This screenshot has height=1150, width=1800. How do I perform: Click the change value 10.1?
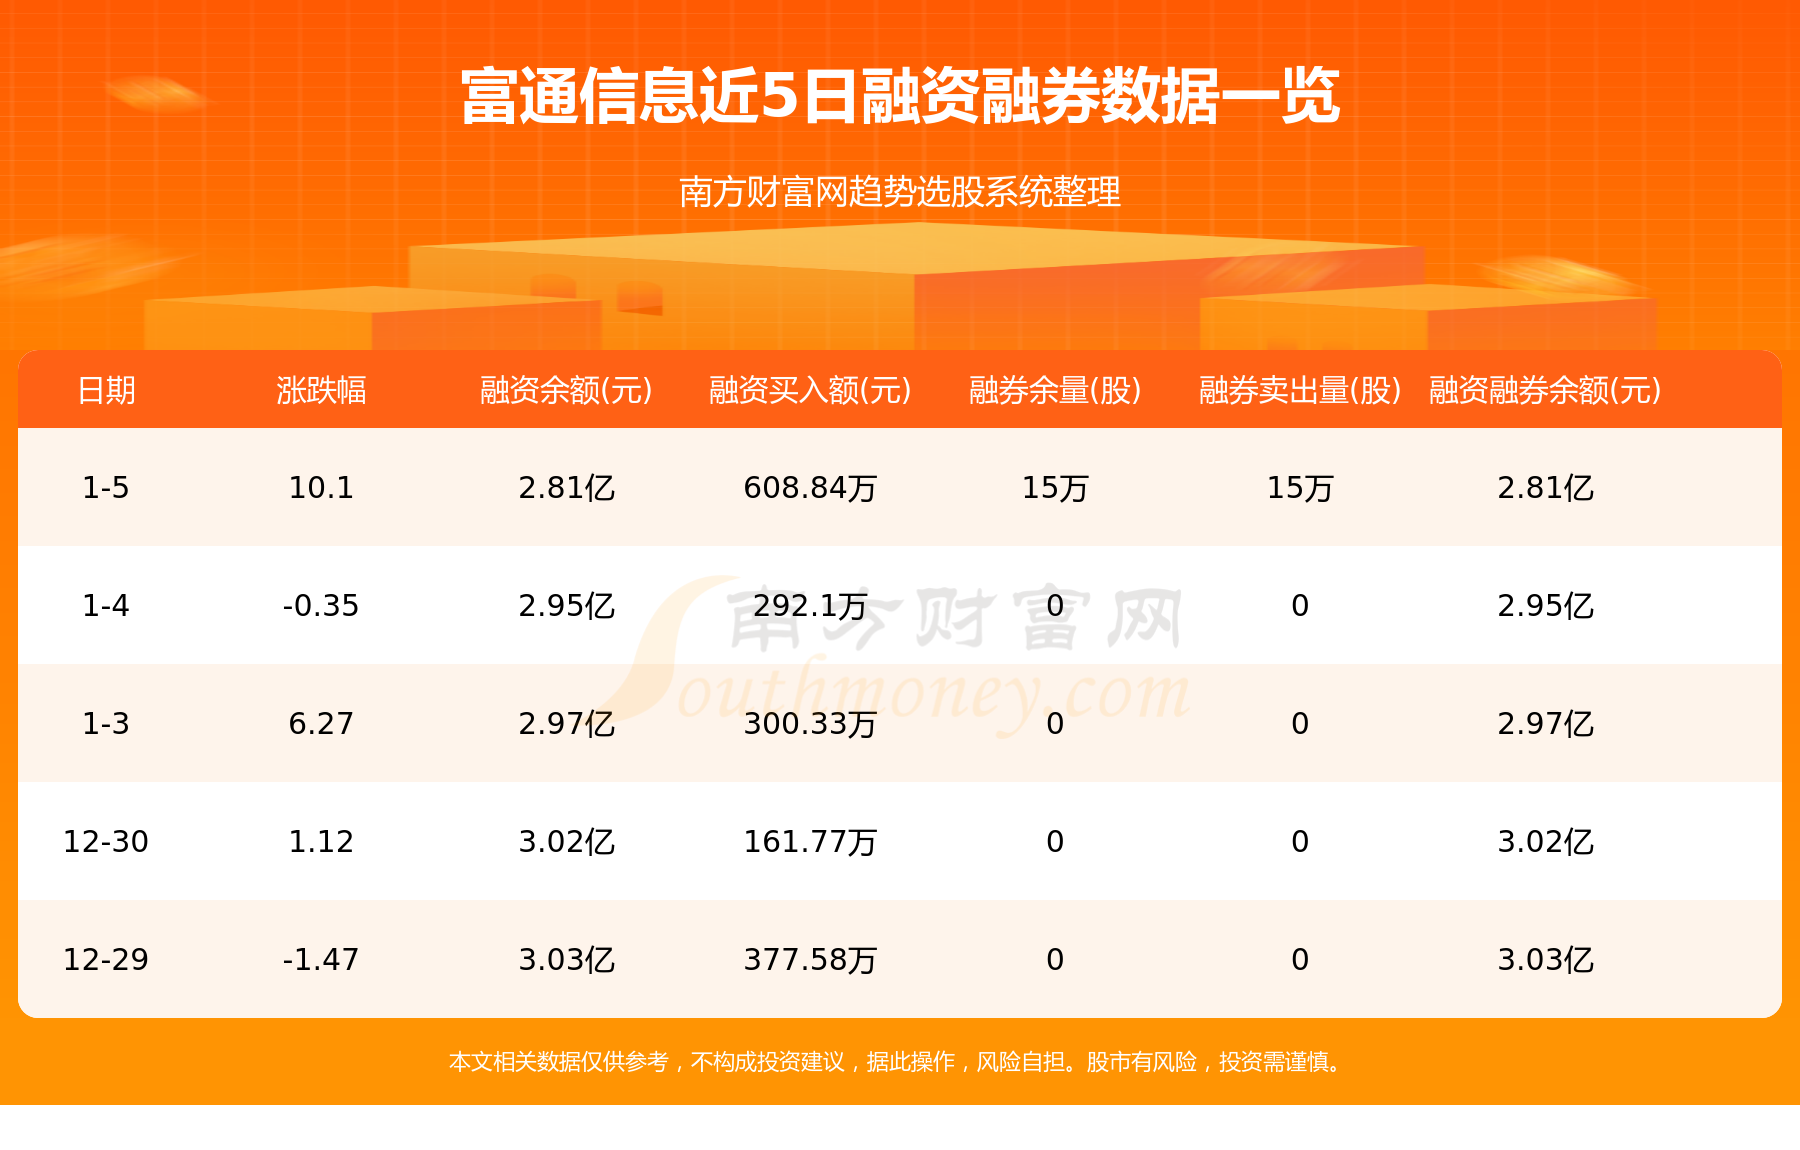tap(321, 488)
